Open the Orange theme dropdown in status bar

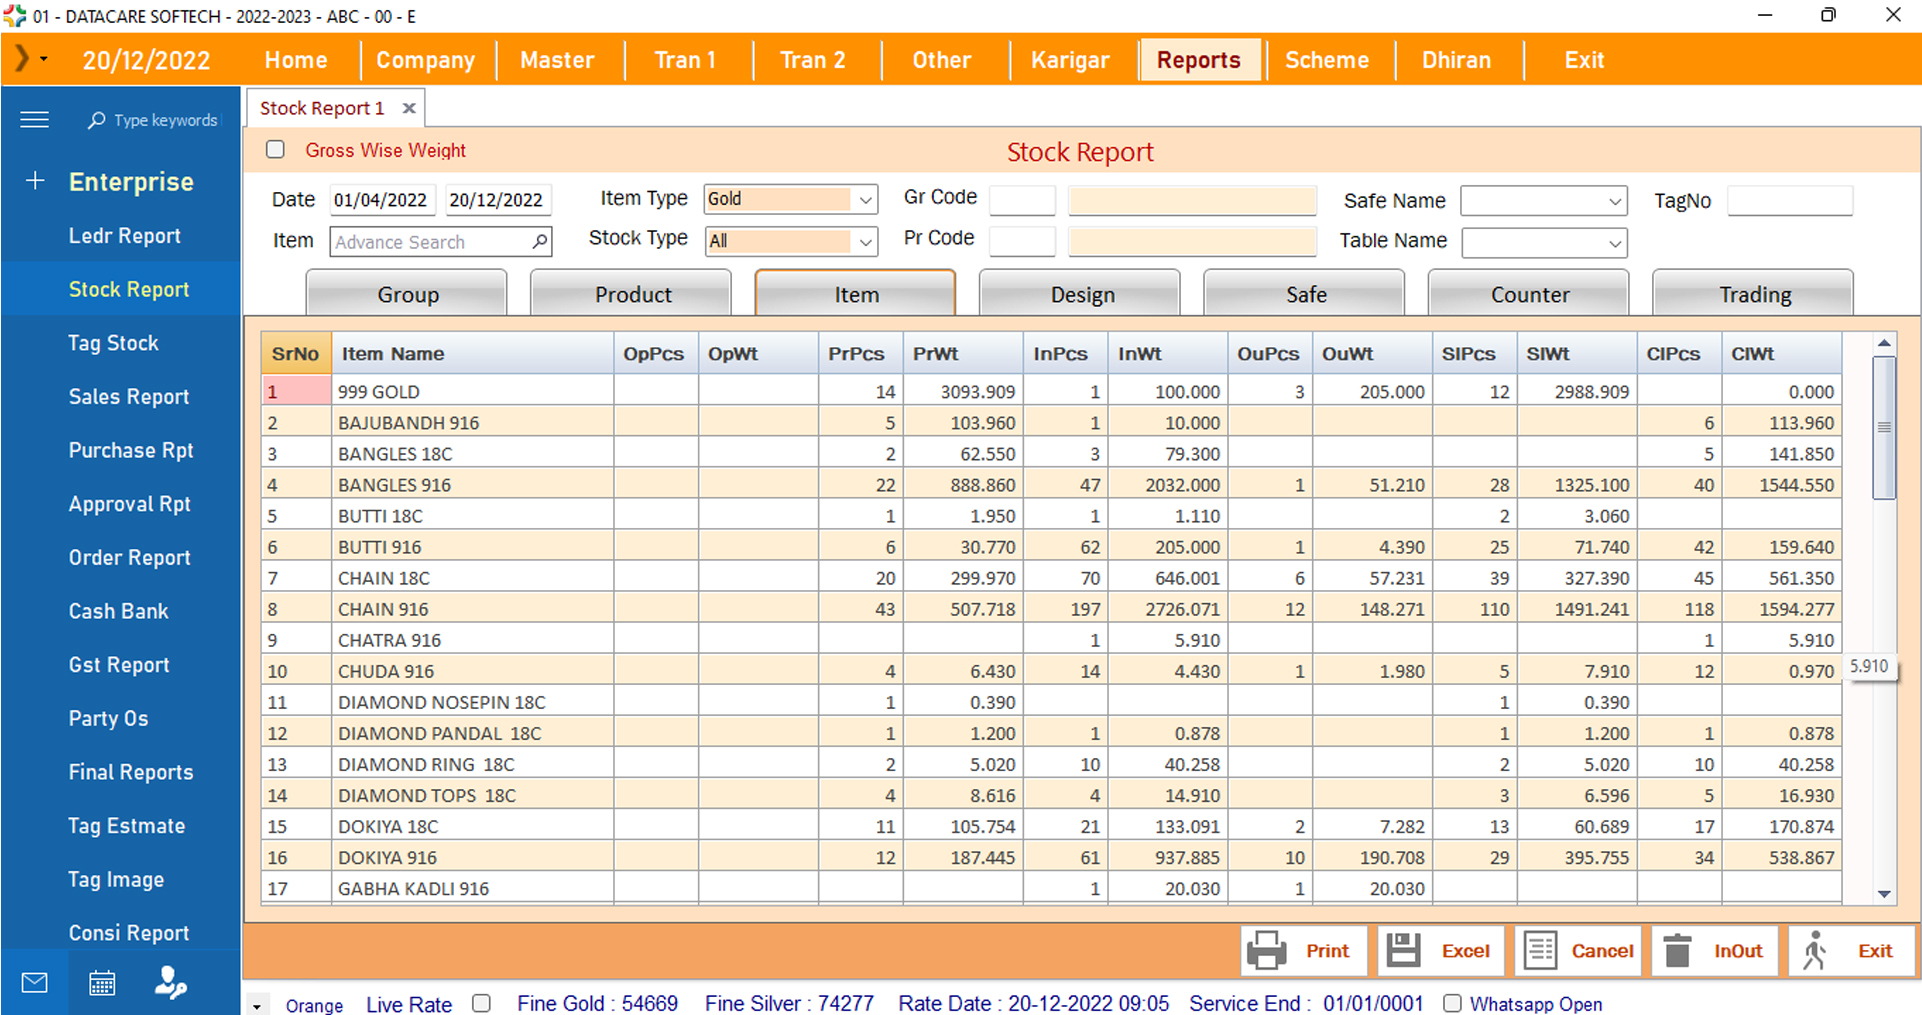click(257, 1005)
